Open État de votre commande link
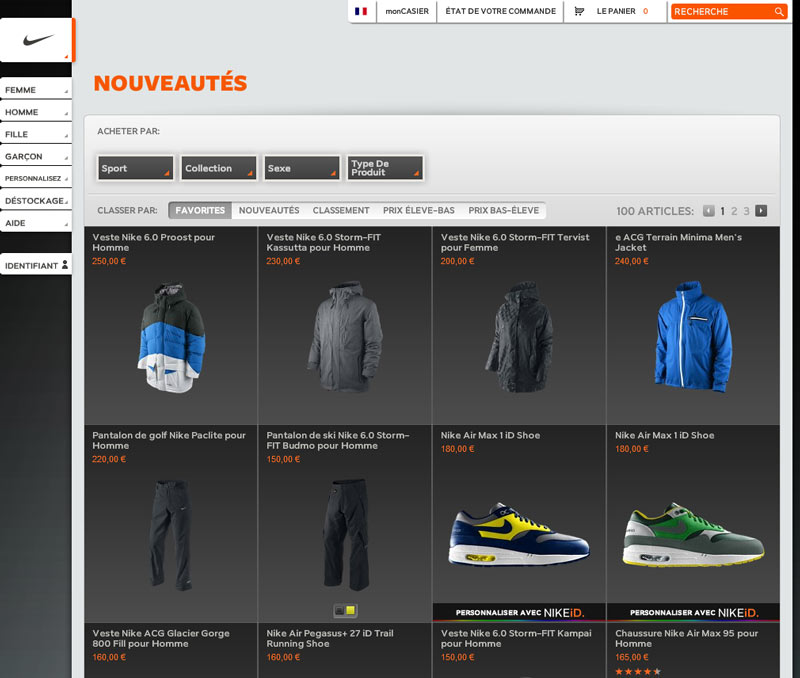This screenshot has height=678, width=800. pyautogui.click(x=500, y=11)
